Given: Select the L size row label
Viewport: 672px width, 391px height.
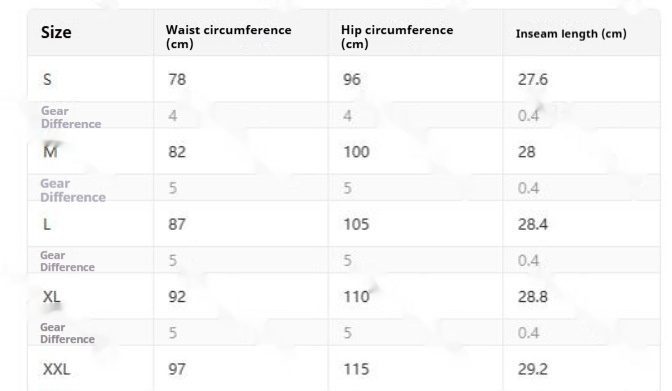Looking at the screenshot, I should (x=47, y=224).
